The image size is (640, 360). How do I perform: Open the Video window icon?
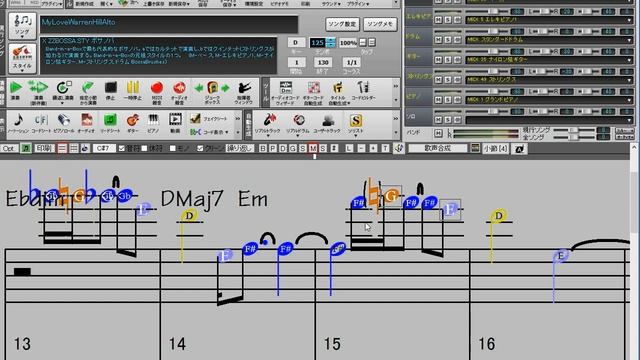tap(175, 120)
